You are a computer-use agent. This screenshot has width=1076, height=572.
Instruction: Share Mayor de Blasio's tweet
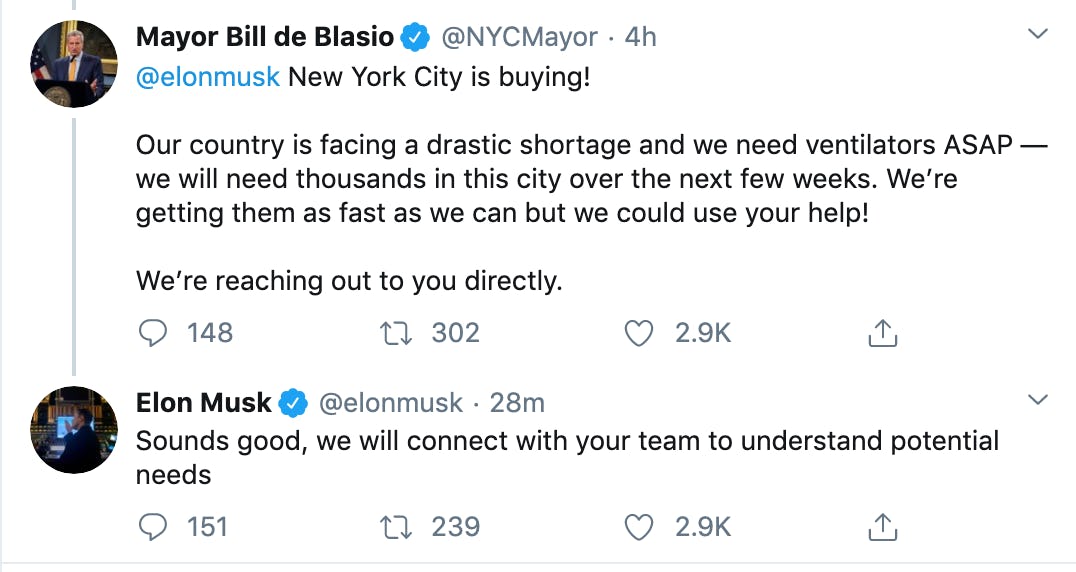[x=882, y=333]
